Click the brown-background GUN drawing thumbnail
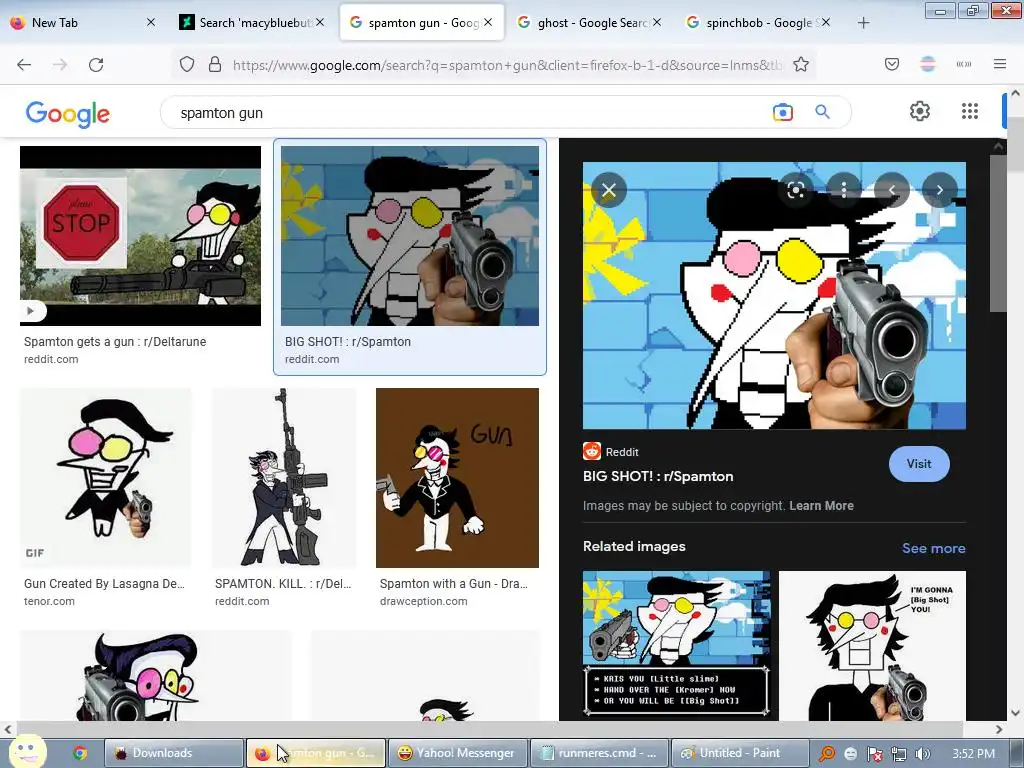The image size is (1024, 768). [x=457, y=478]
